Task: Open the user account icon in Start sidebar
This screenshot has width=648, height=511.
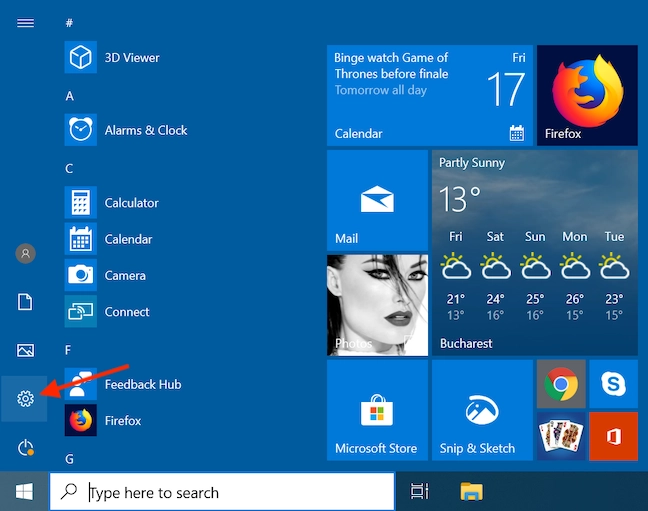Action: point(26,253)
